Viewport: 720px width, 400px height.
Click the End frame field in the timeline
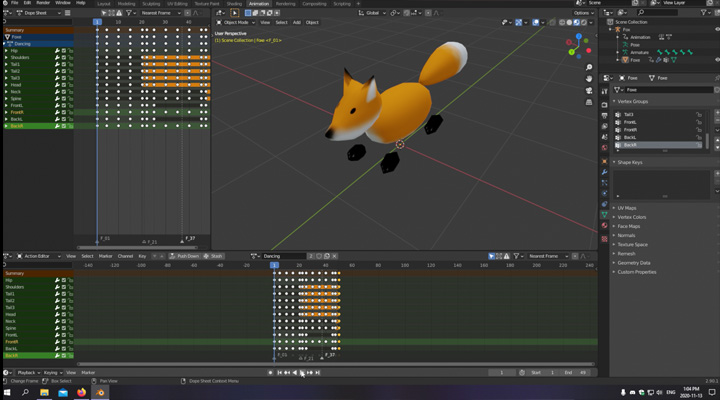coord(575,372)
